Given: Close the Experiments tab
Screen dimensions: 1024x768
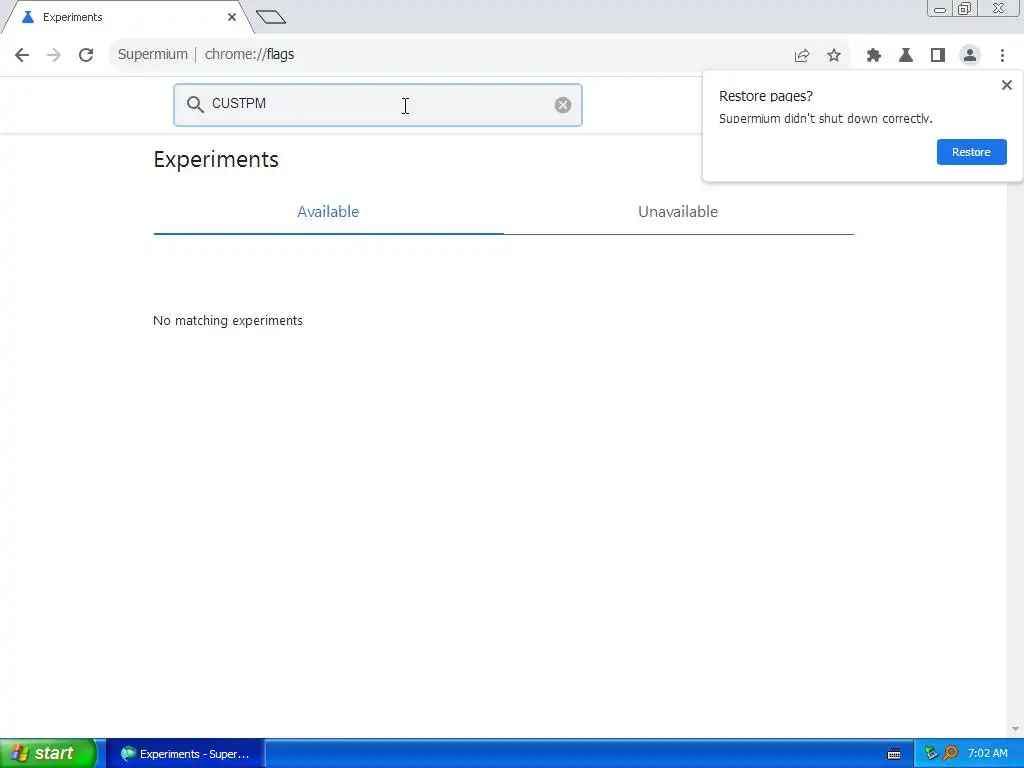Looking at the screenshot, I should pyautogui.click(x=232, y=17).
